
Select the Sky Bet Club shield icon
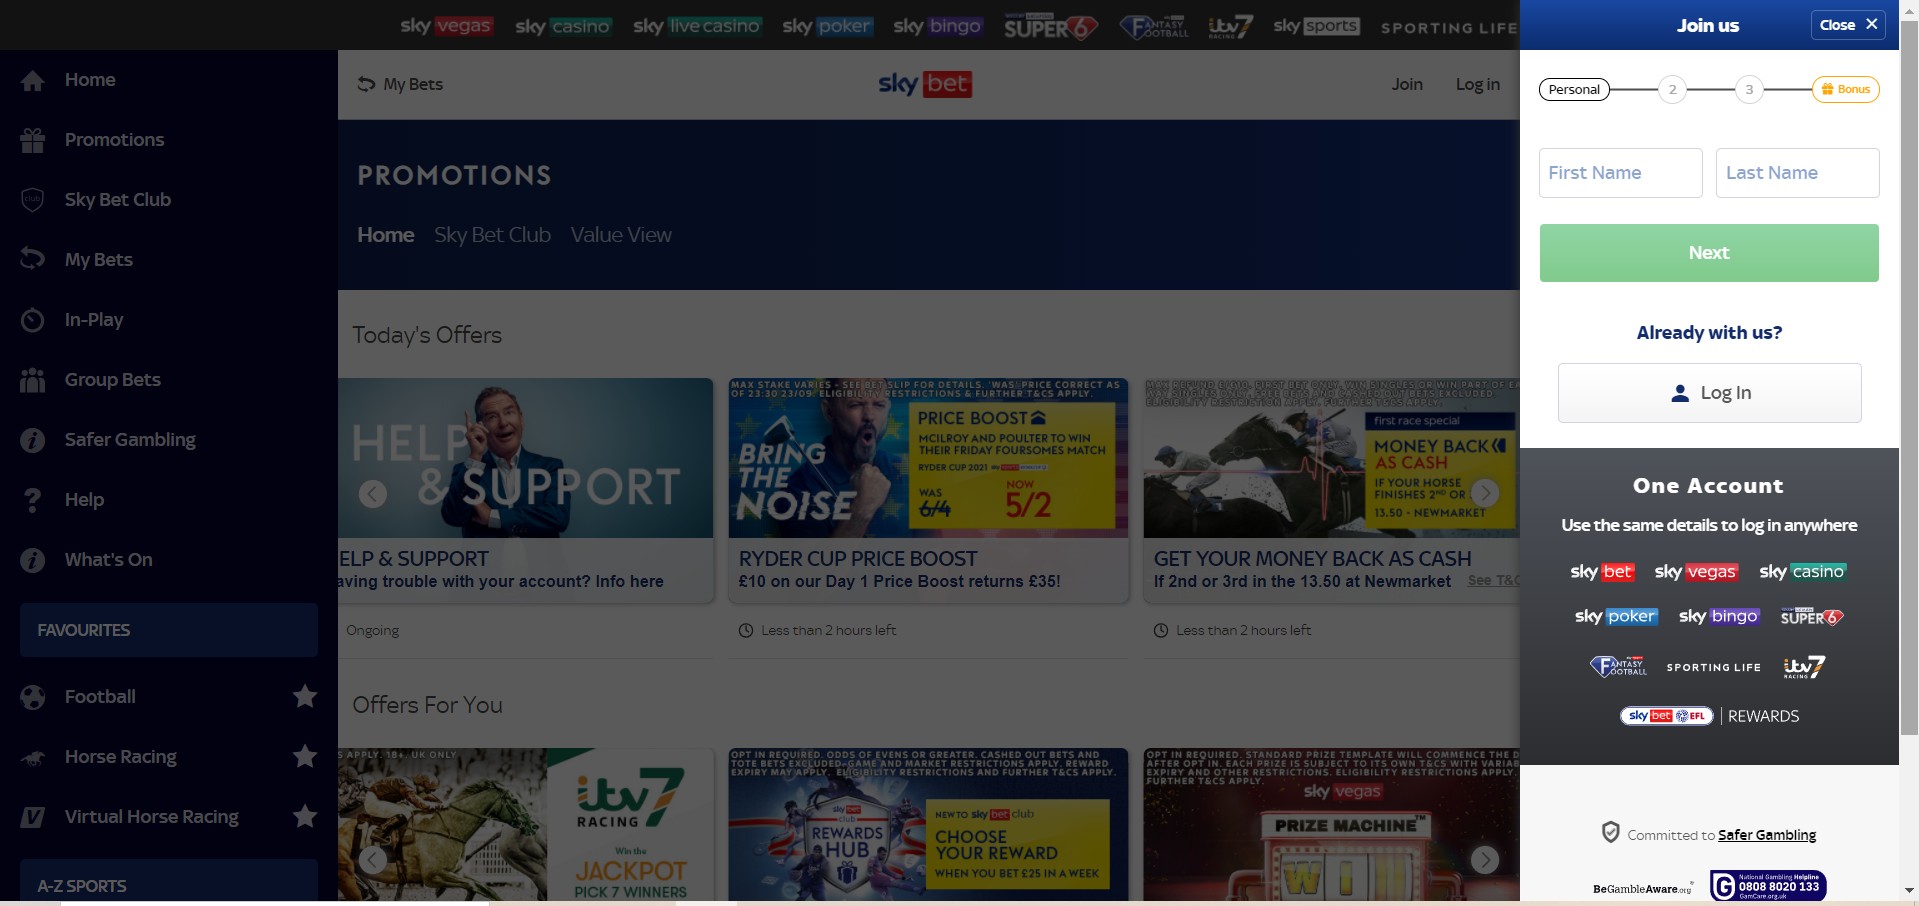(x=32, y=200)
